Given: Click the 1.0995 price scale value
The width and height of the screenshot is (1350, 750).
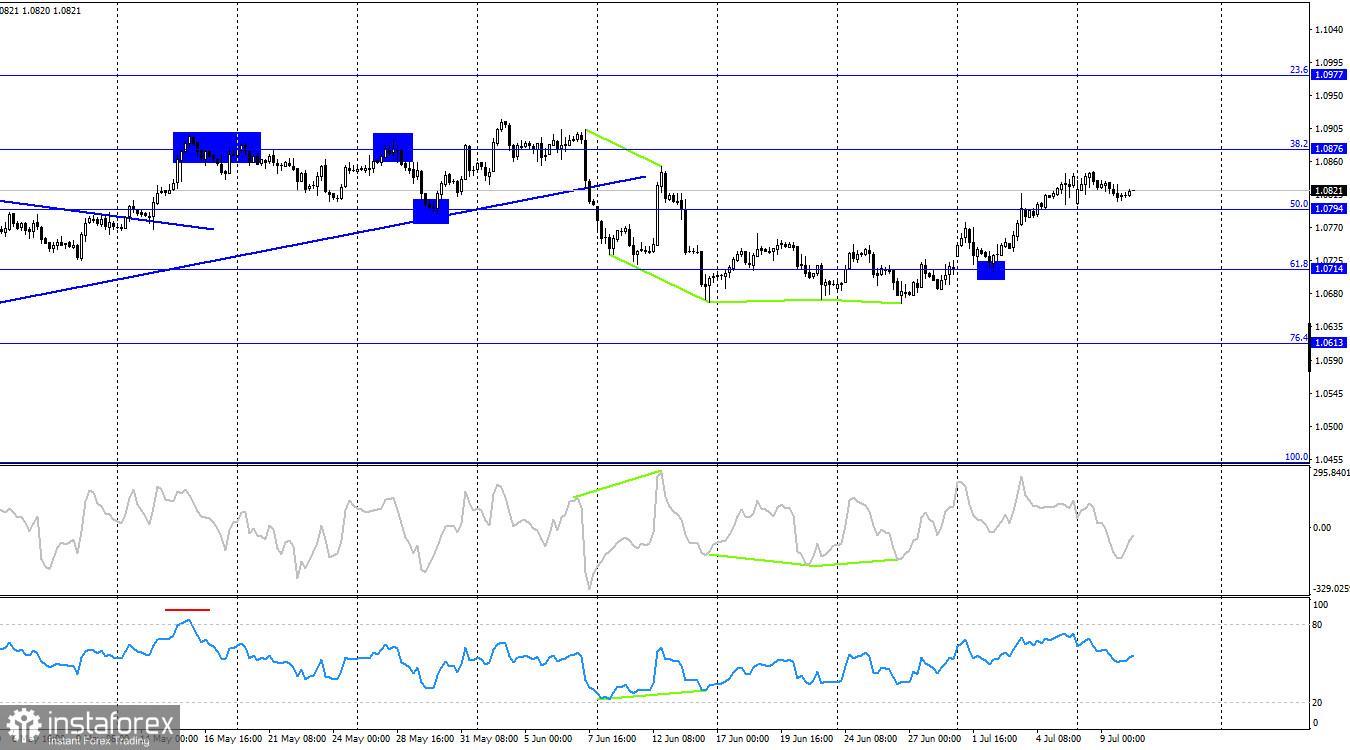Looking at the screenshot, I should click(1330, 62).
